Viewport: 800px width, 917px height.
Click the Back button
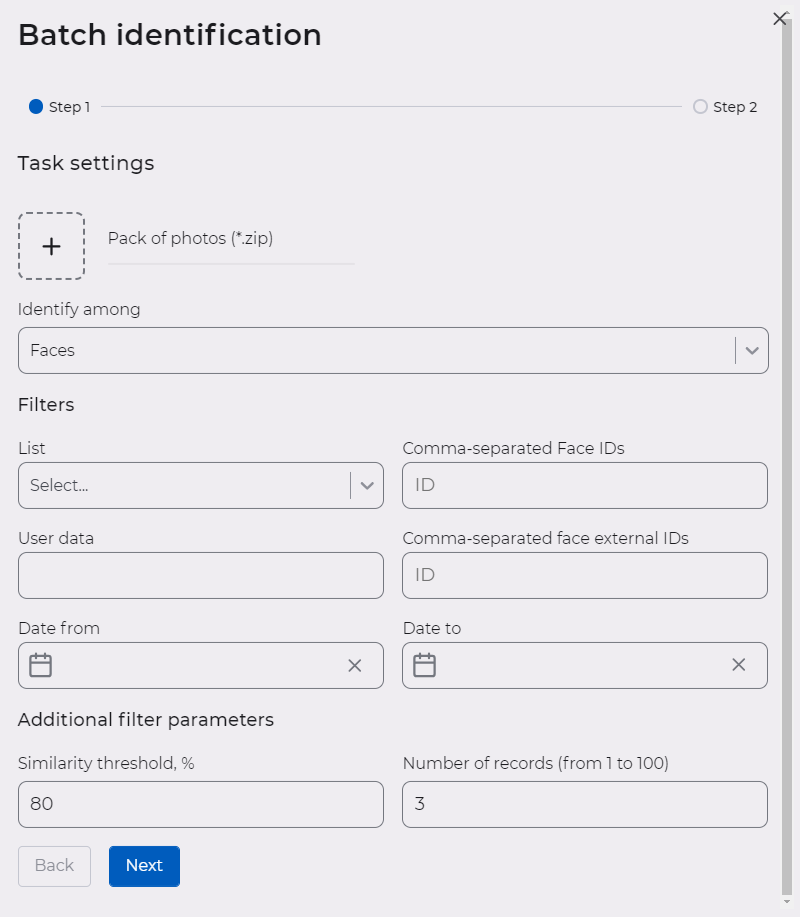pyautogui.click(x=54, y=866)
